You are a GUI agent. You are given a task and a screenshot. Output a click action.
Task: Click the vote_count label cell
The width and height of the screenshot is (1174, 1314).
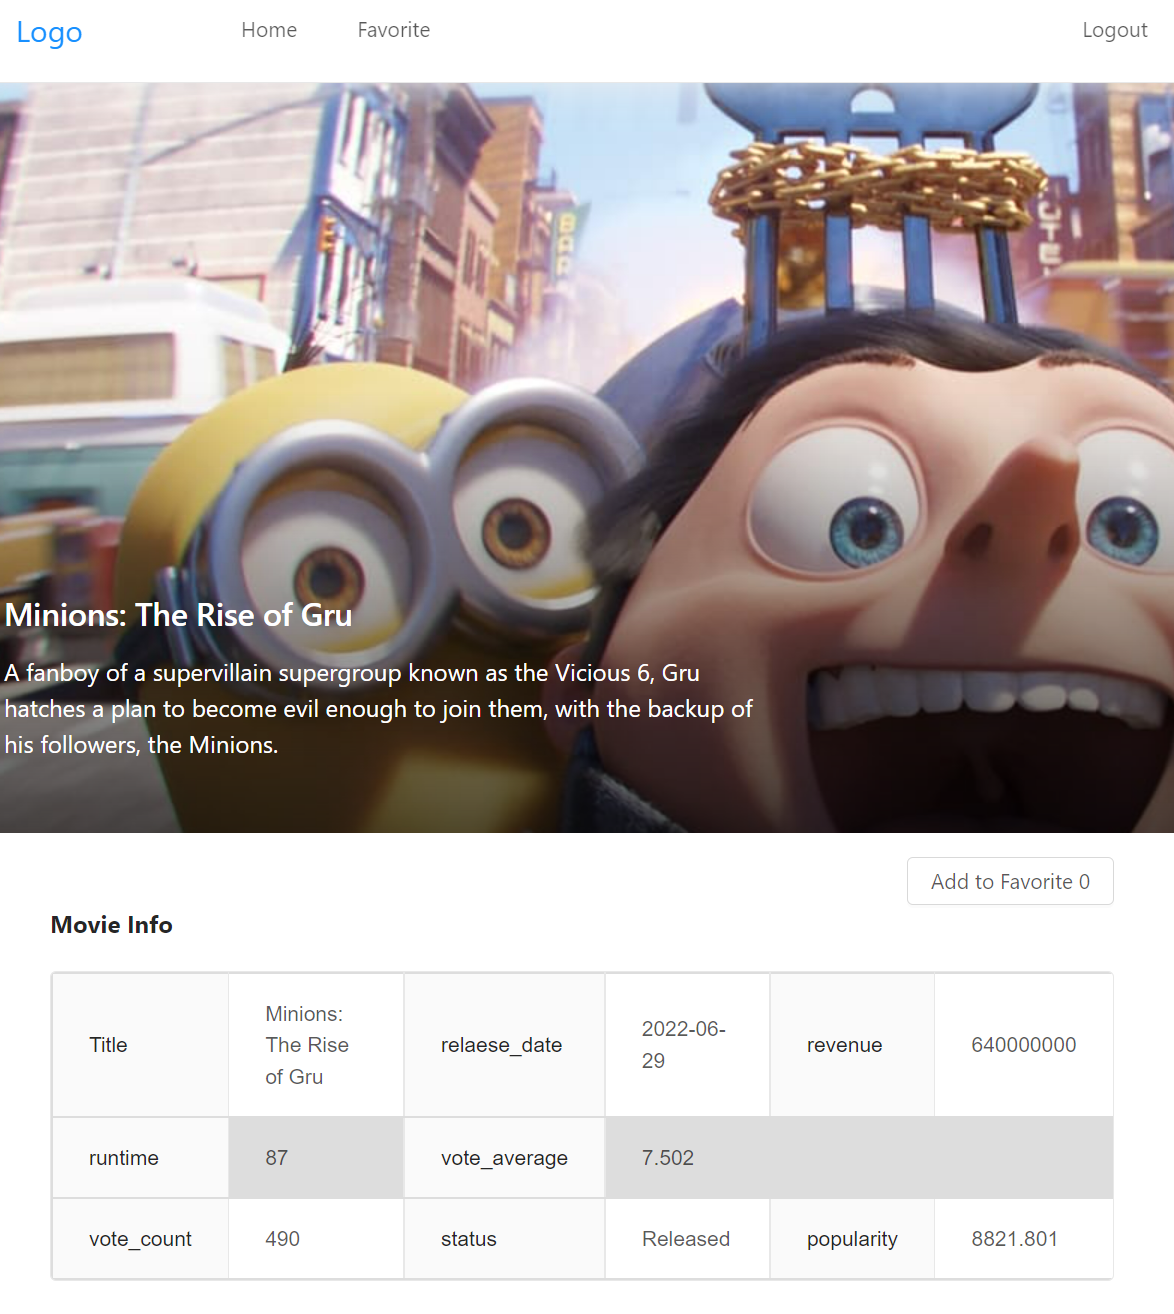[140, 1239]
